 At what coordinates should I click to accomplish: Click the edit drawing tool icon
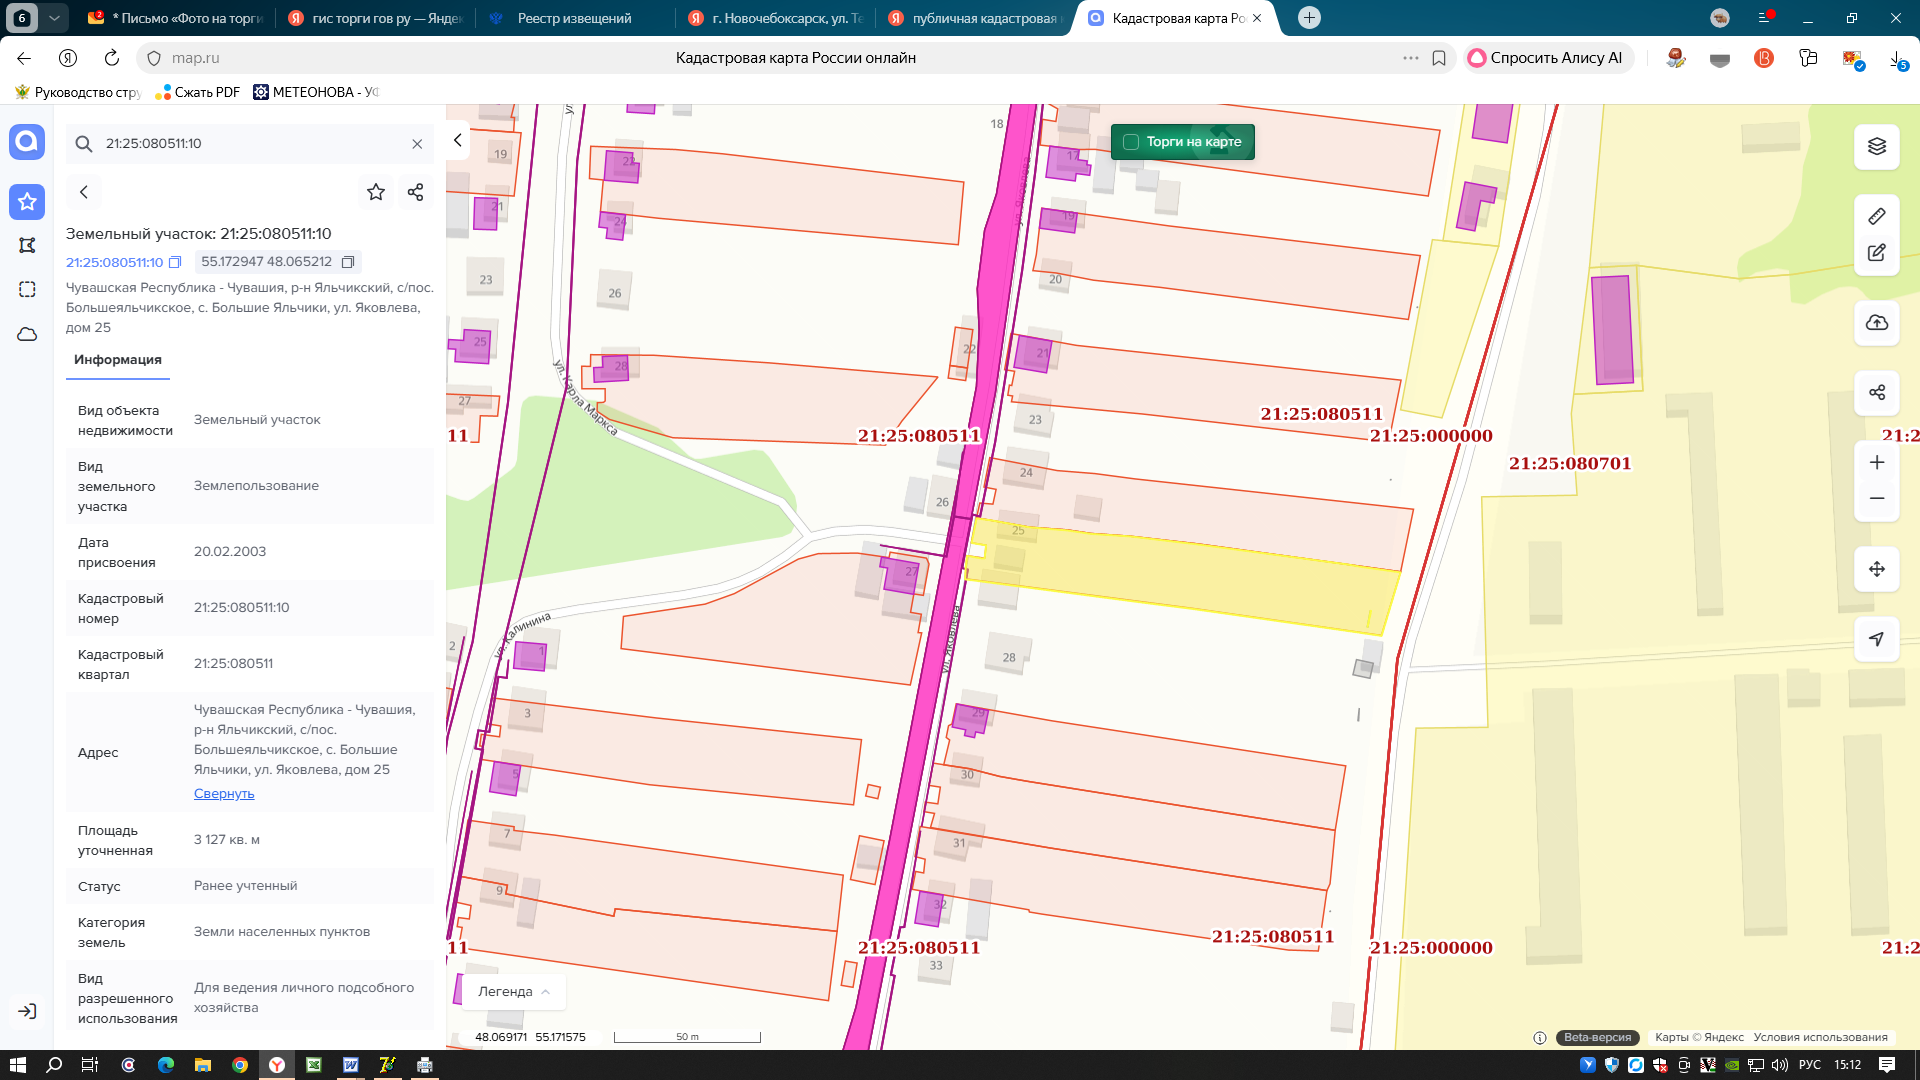[x=1876, y=253]
